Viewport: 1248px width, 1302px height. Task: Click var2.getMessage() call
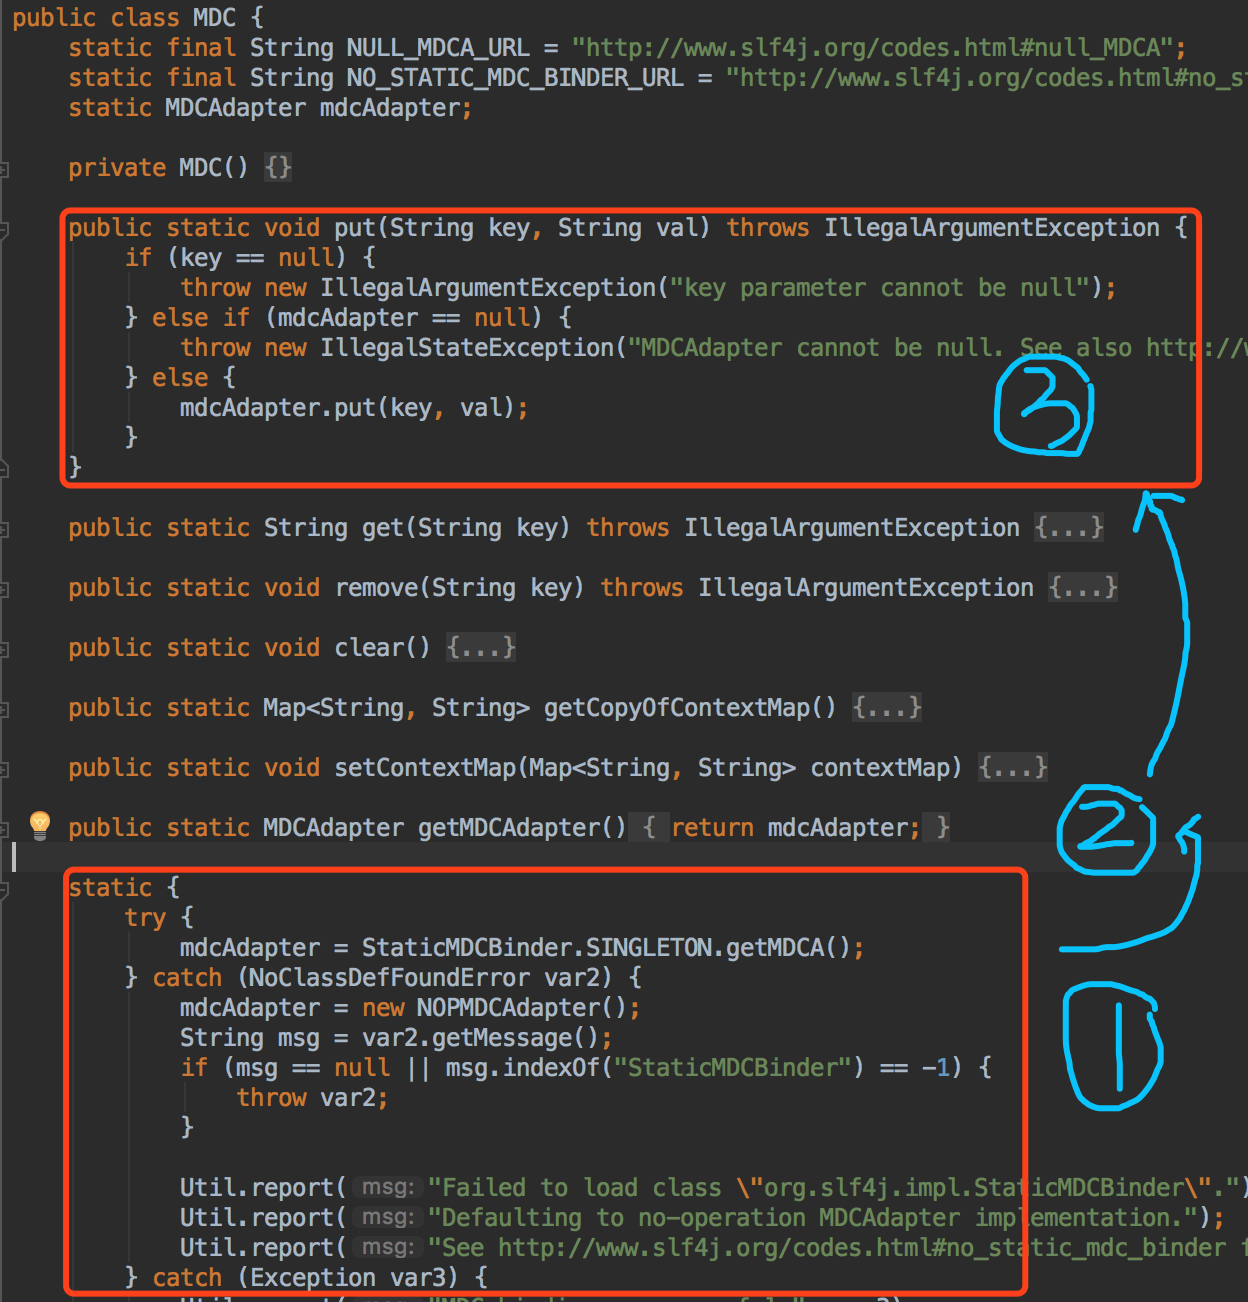(x=480, y=1038)
